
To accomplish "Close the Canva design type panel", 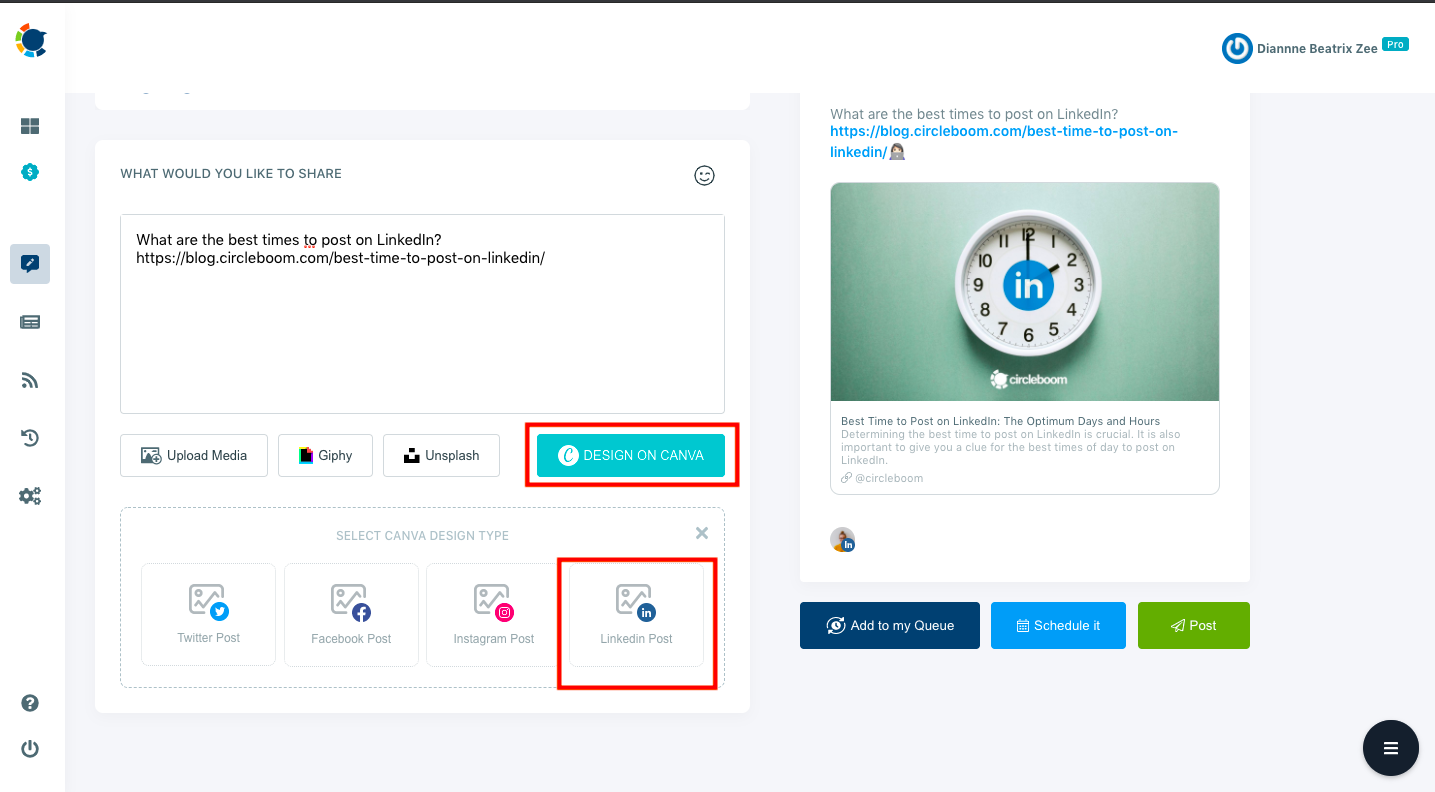I will (702, 534).
